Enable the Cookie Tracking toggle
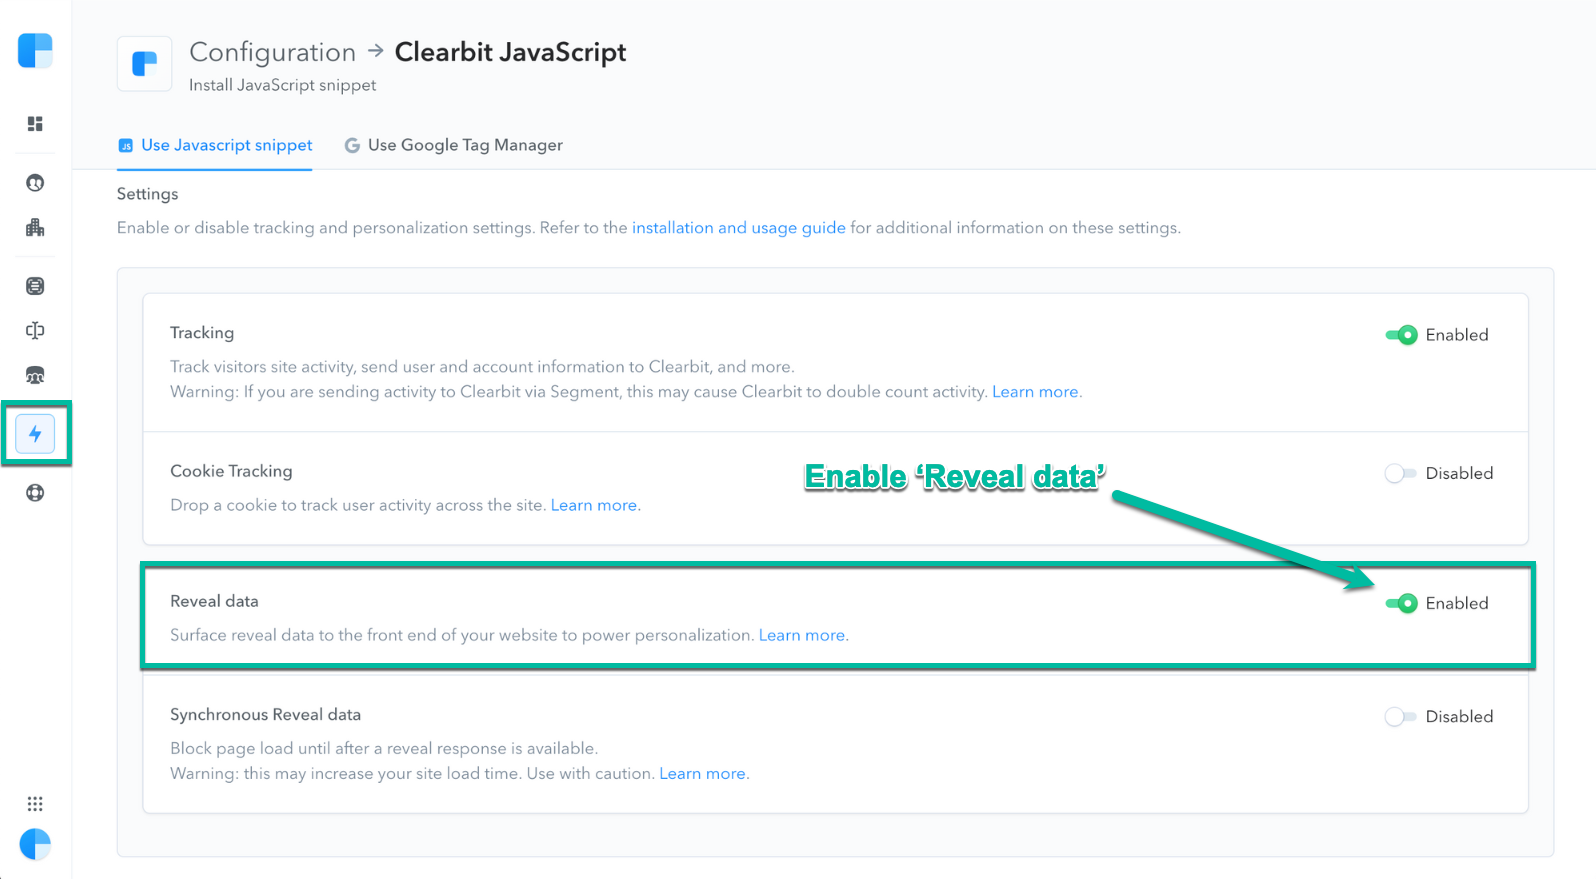Image resolution: width=1596 pixels, height=879 pixels. pyautogui.click(x=1400, y=473)
